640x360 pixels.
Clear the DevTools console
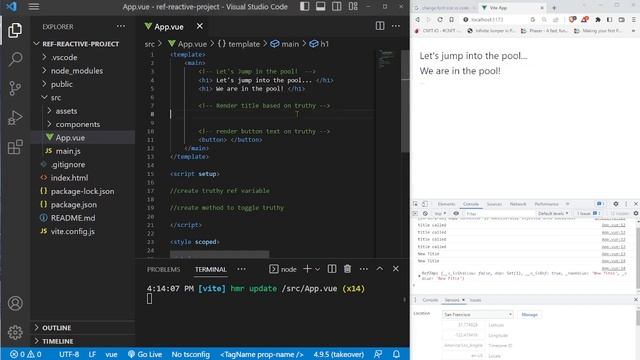pyautogui.click(x=425, y=213)
